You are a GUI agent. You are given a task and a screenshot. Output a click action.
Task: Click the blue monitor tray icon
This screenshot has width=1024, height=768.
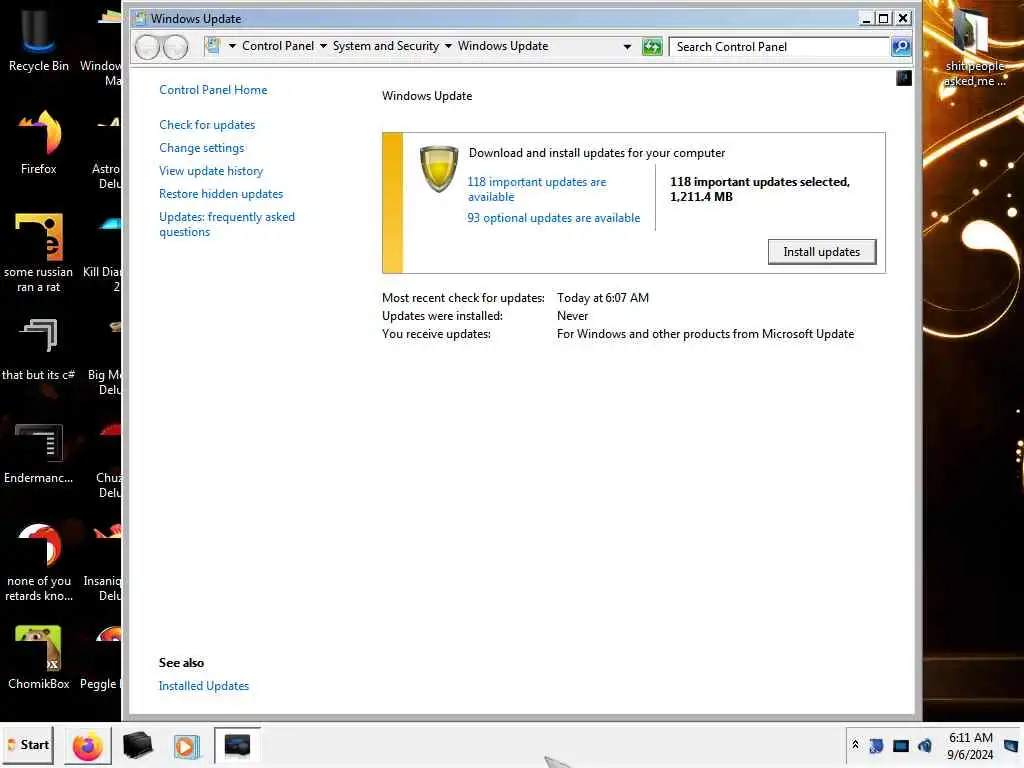pyautogui.click(x=901, y=746)
